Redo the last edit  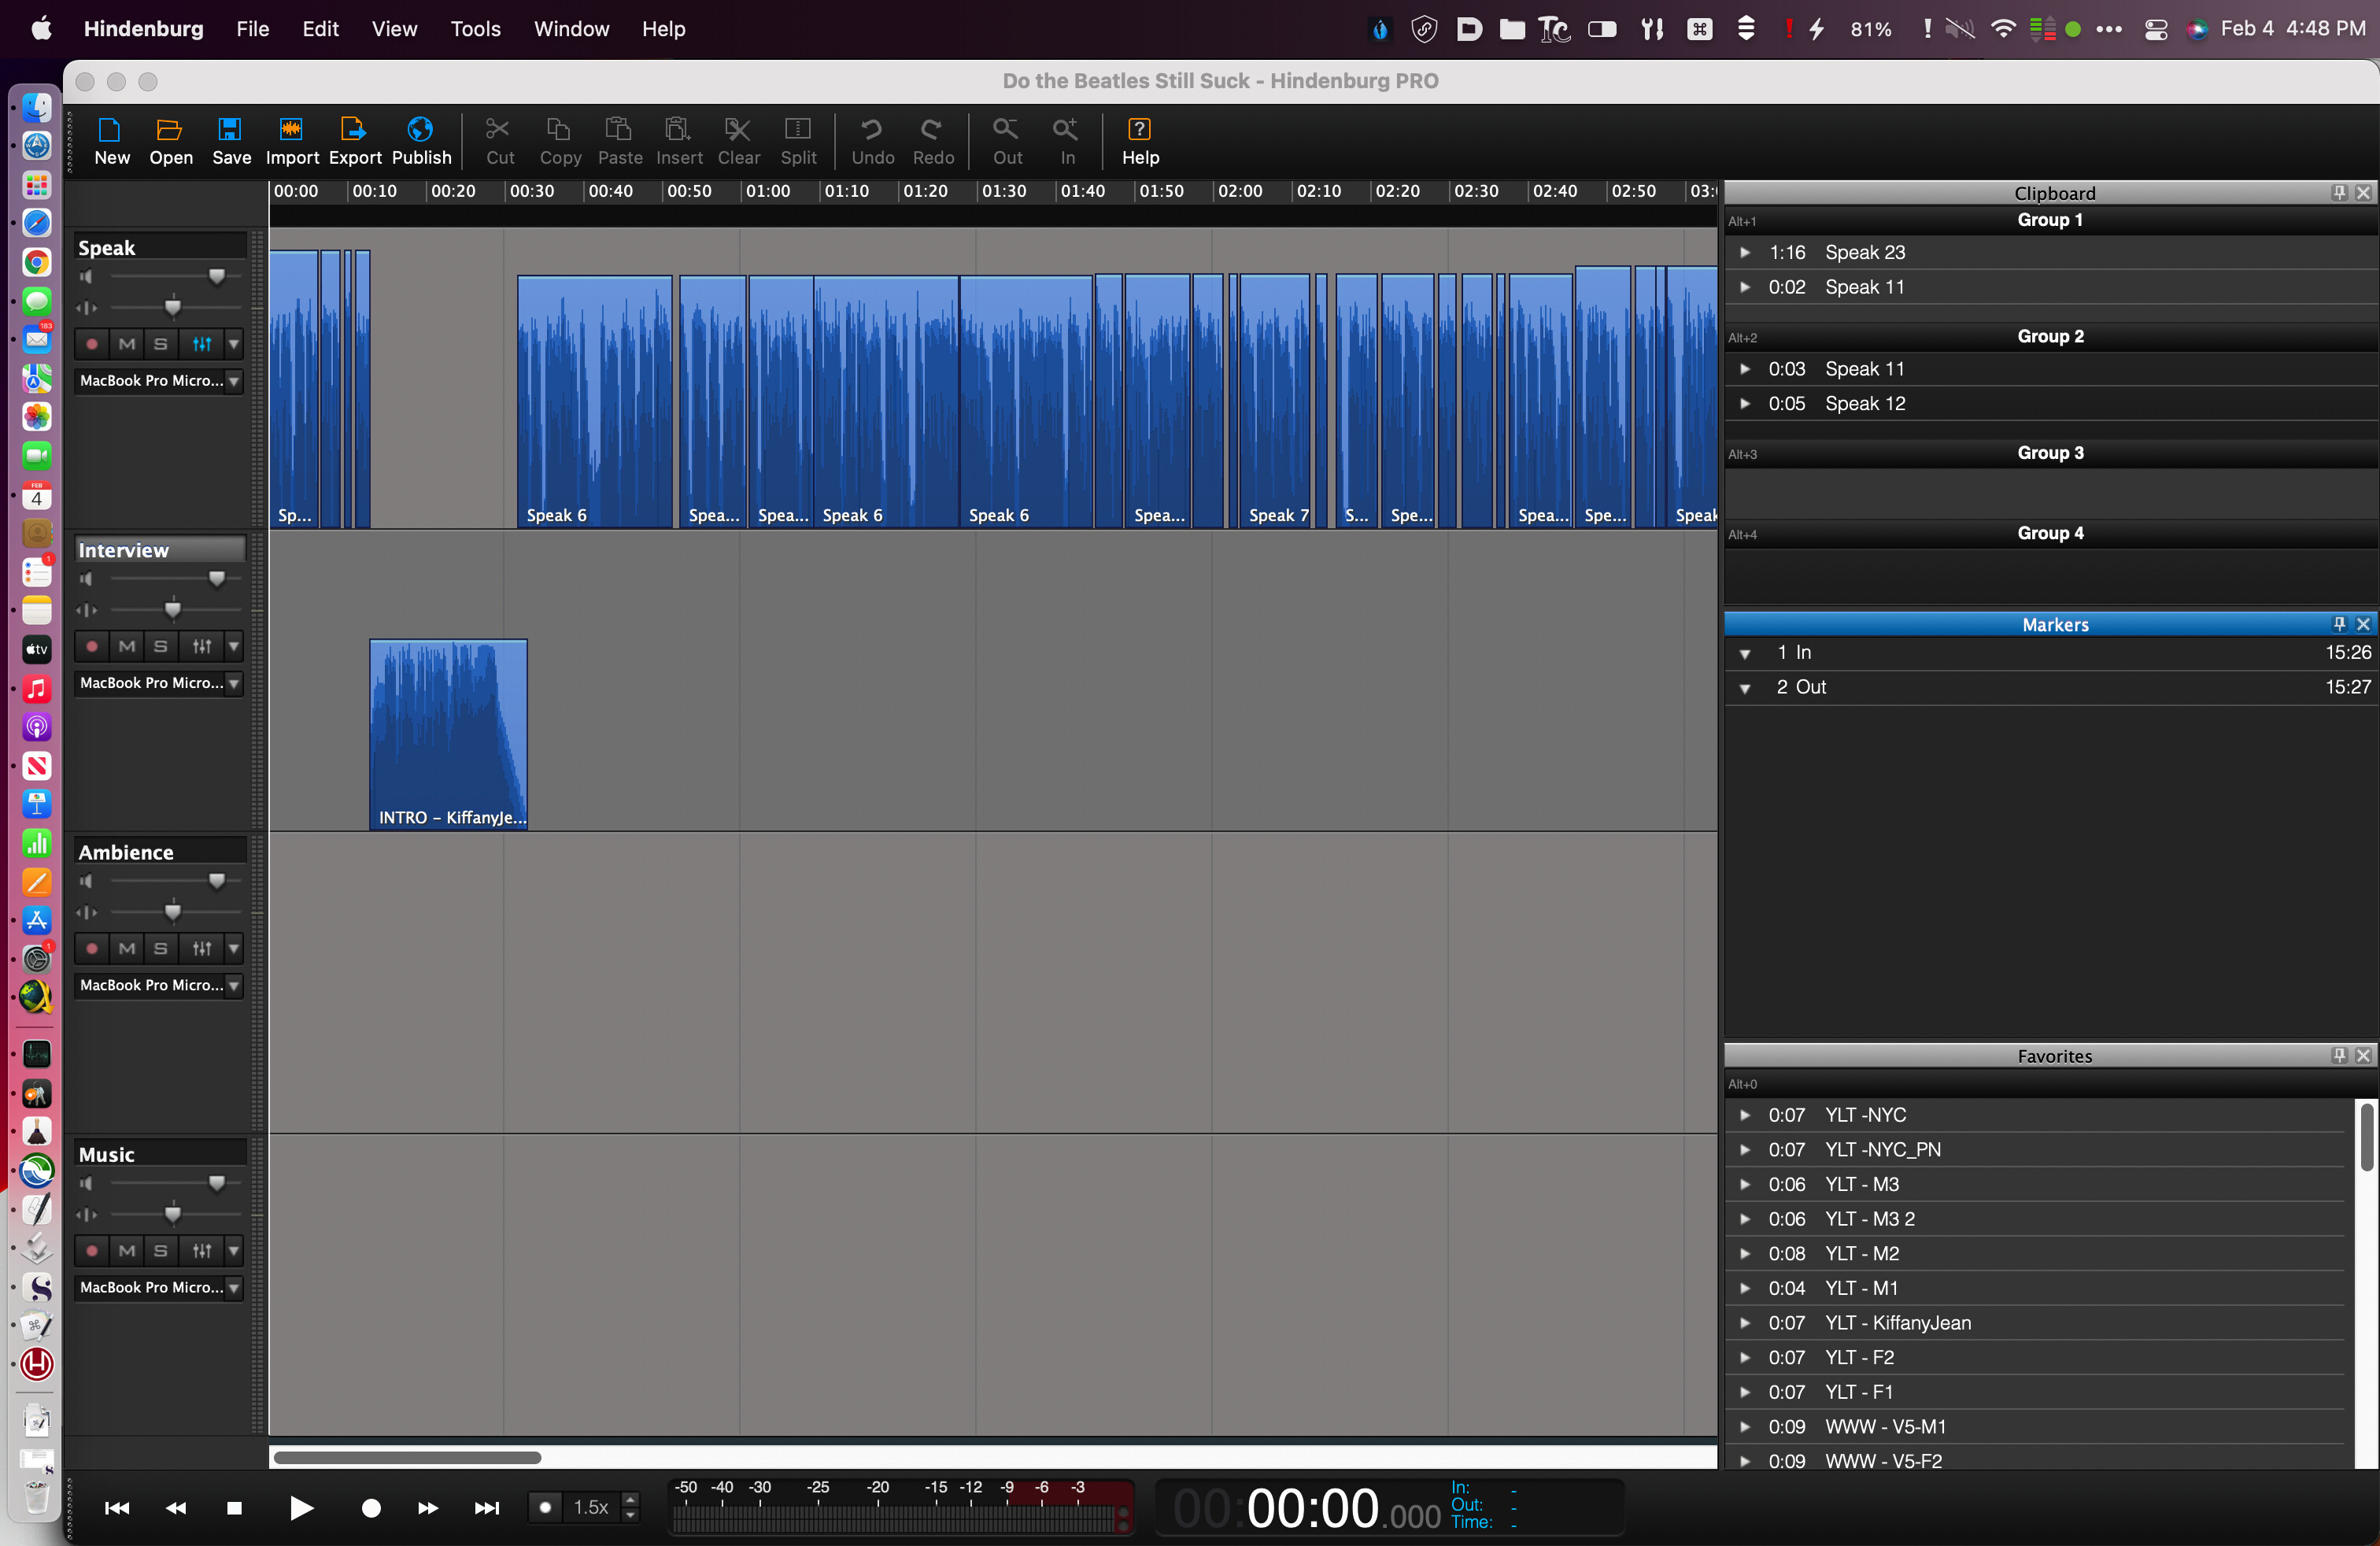(933, 141)
